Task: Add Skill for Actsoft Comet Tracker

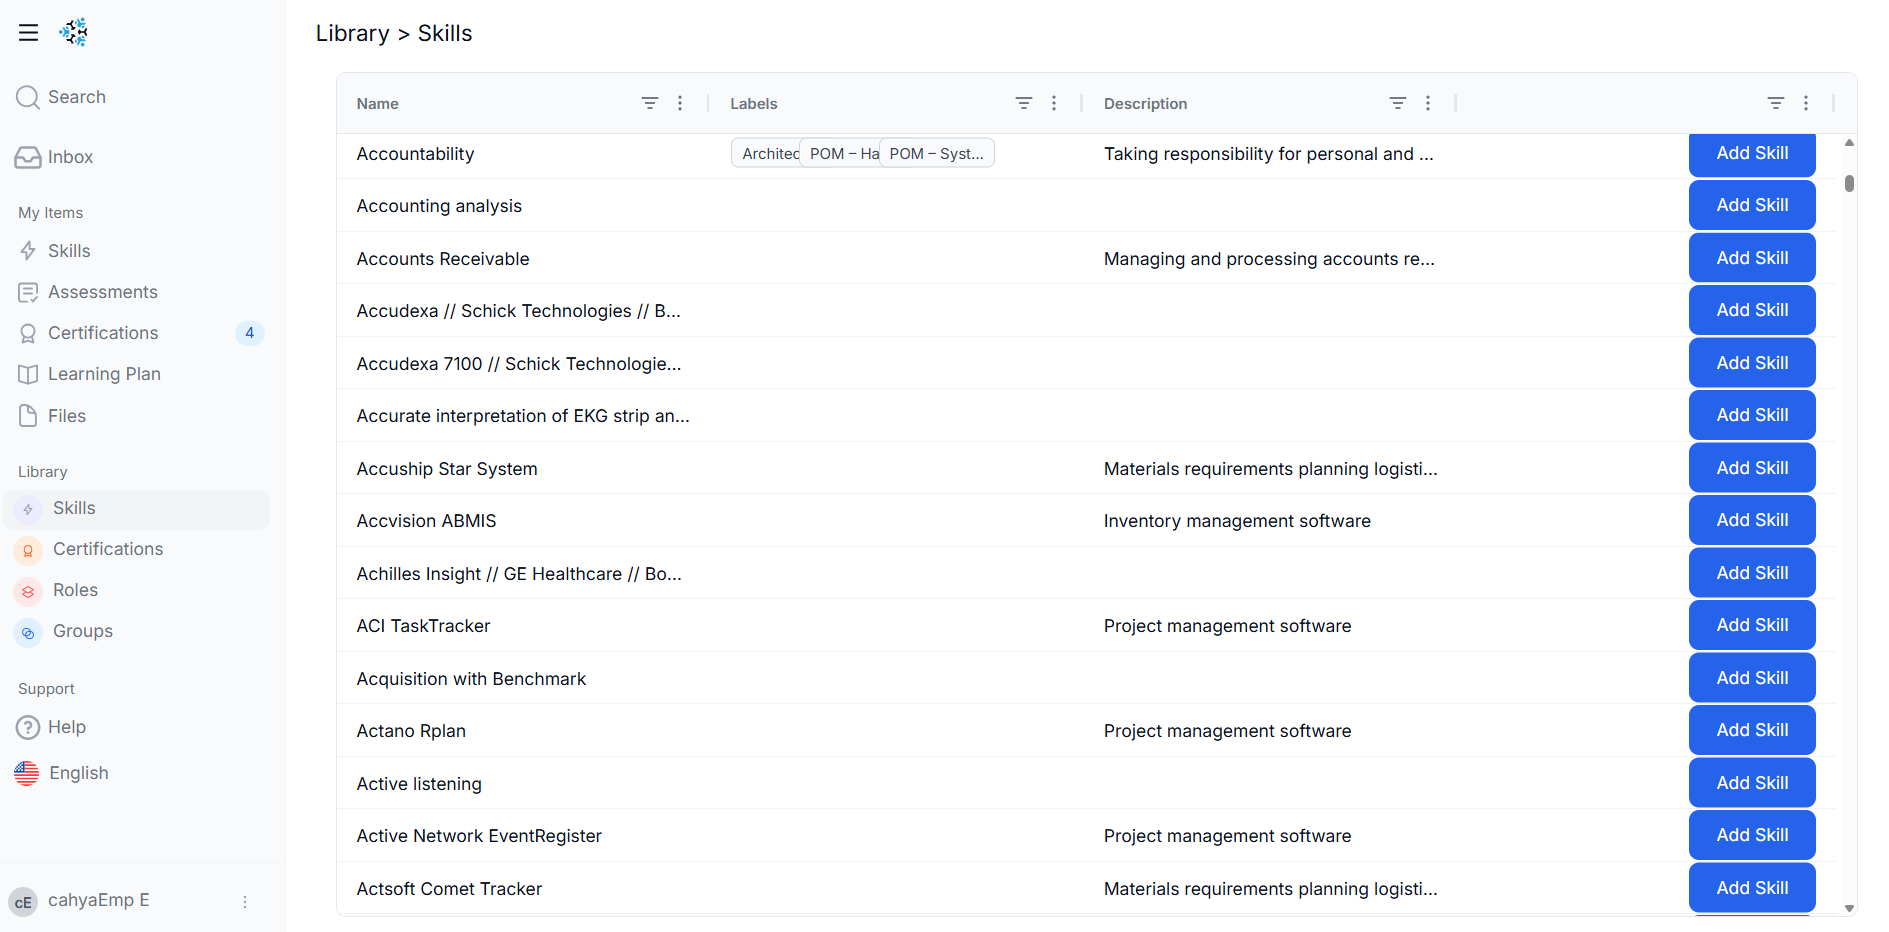Action: pyautogui.click(x=1752, y=888)
